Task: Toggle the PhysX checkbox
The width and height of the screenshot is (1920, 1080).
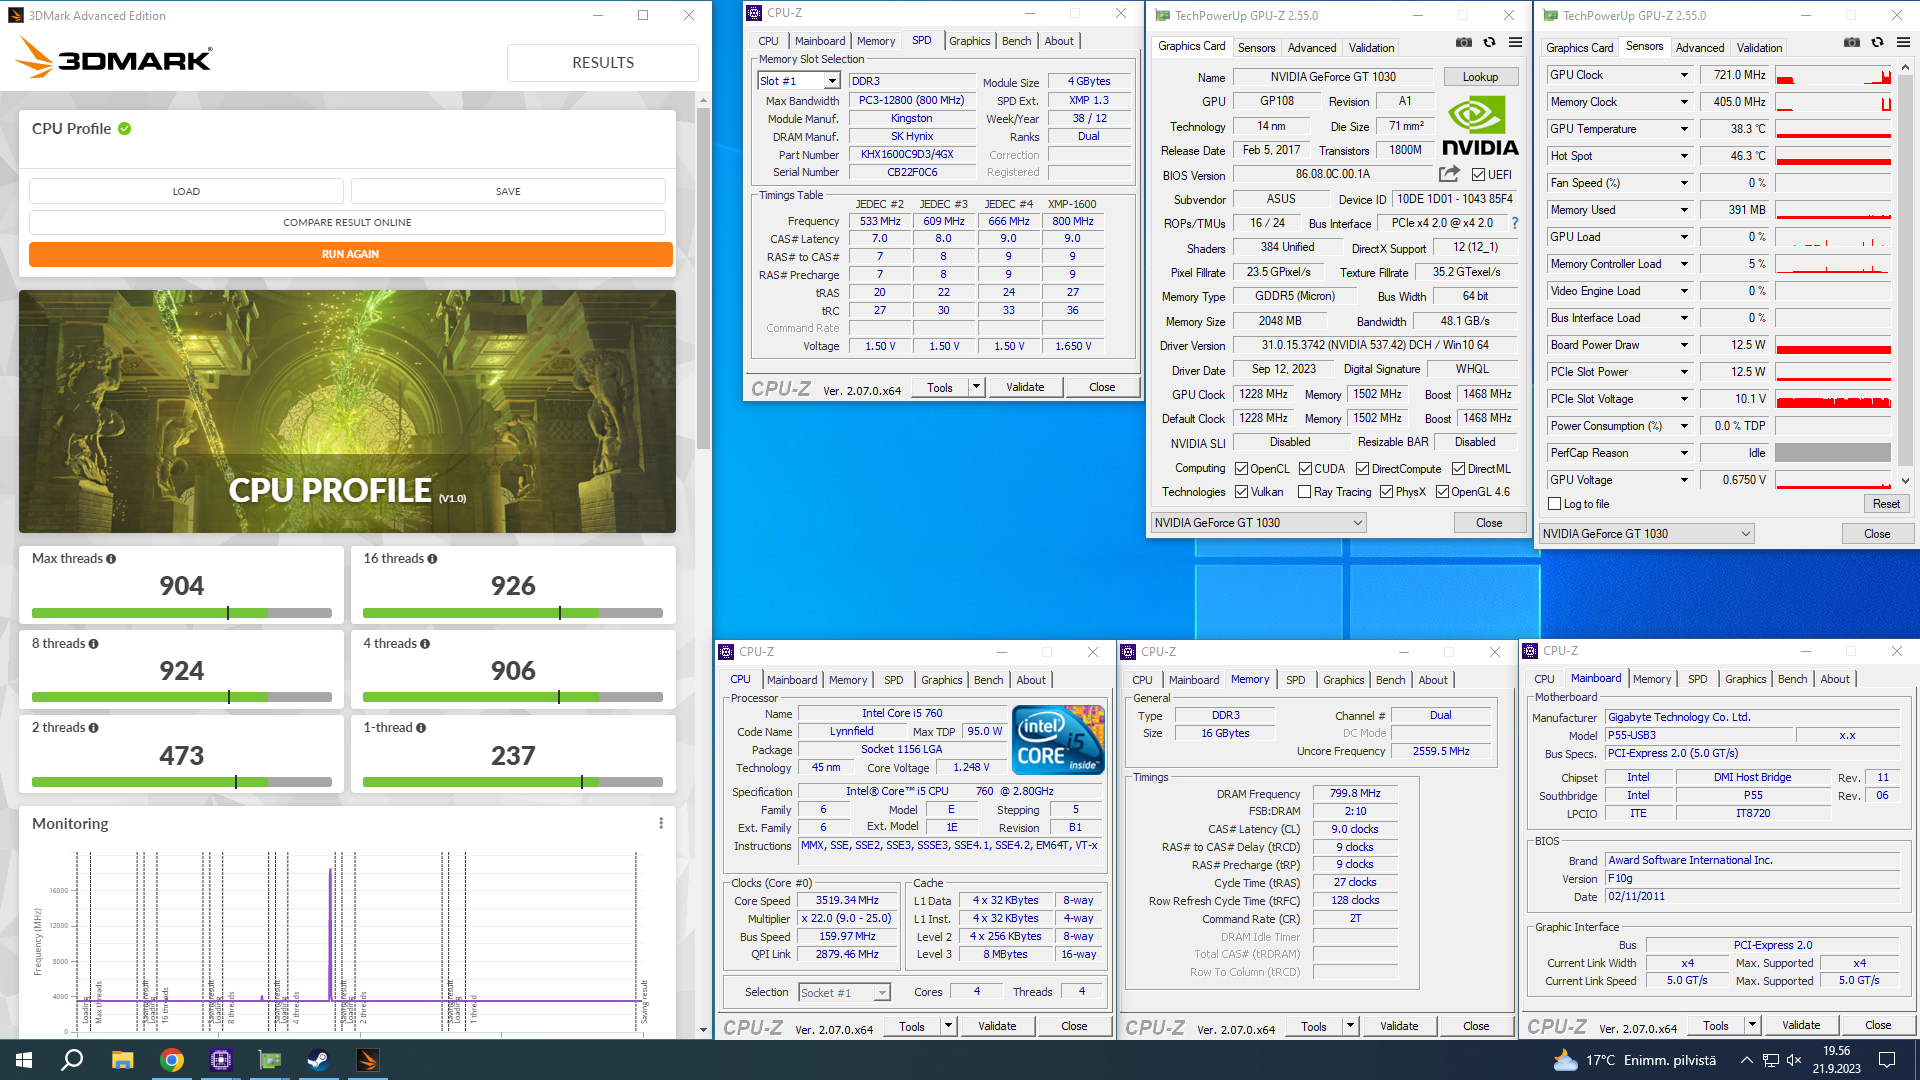Action: [1386, 492]
